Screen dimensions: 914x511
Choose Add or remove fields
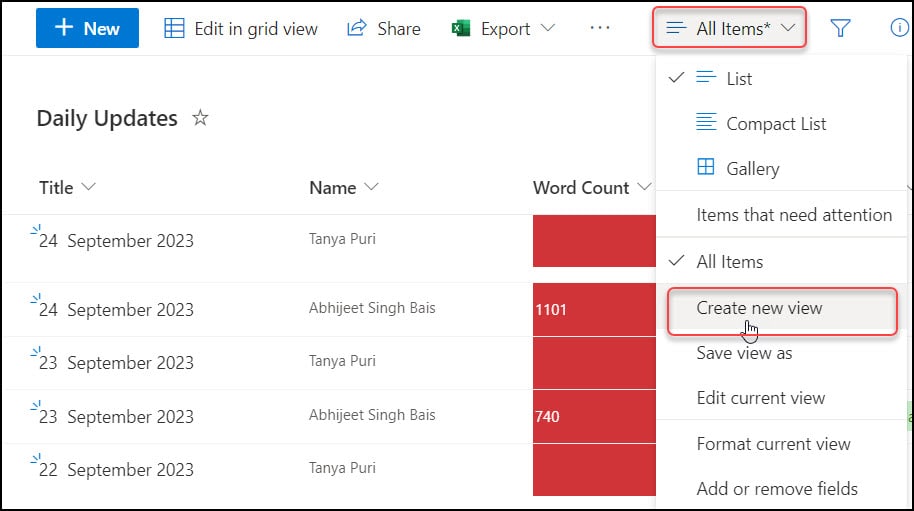click(782, 488)
